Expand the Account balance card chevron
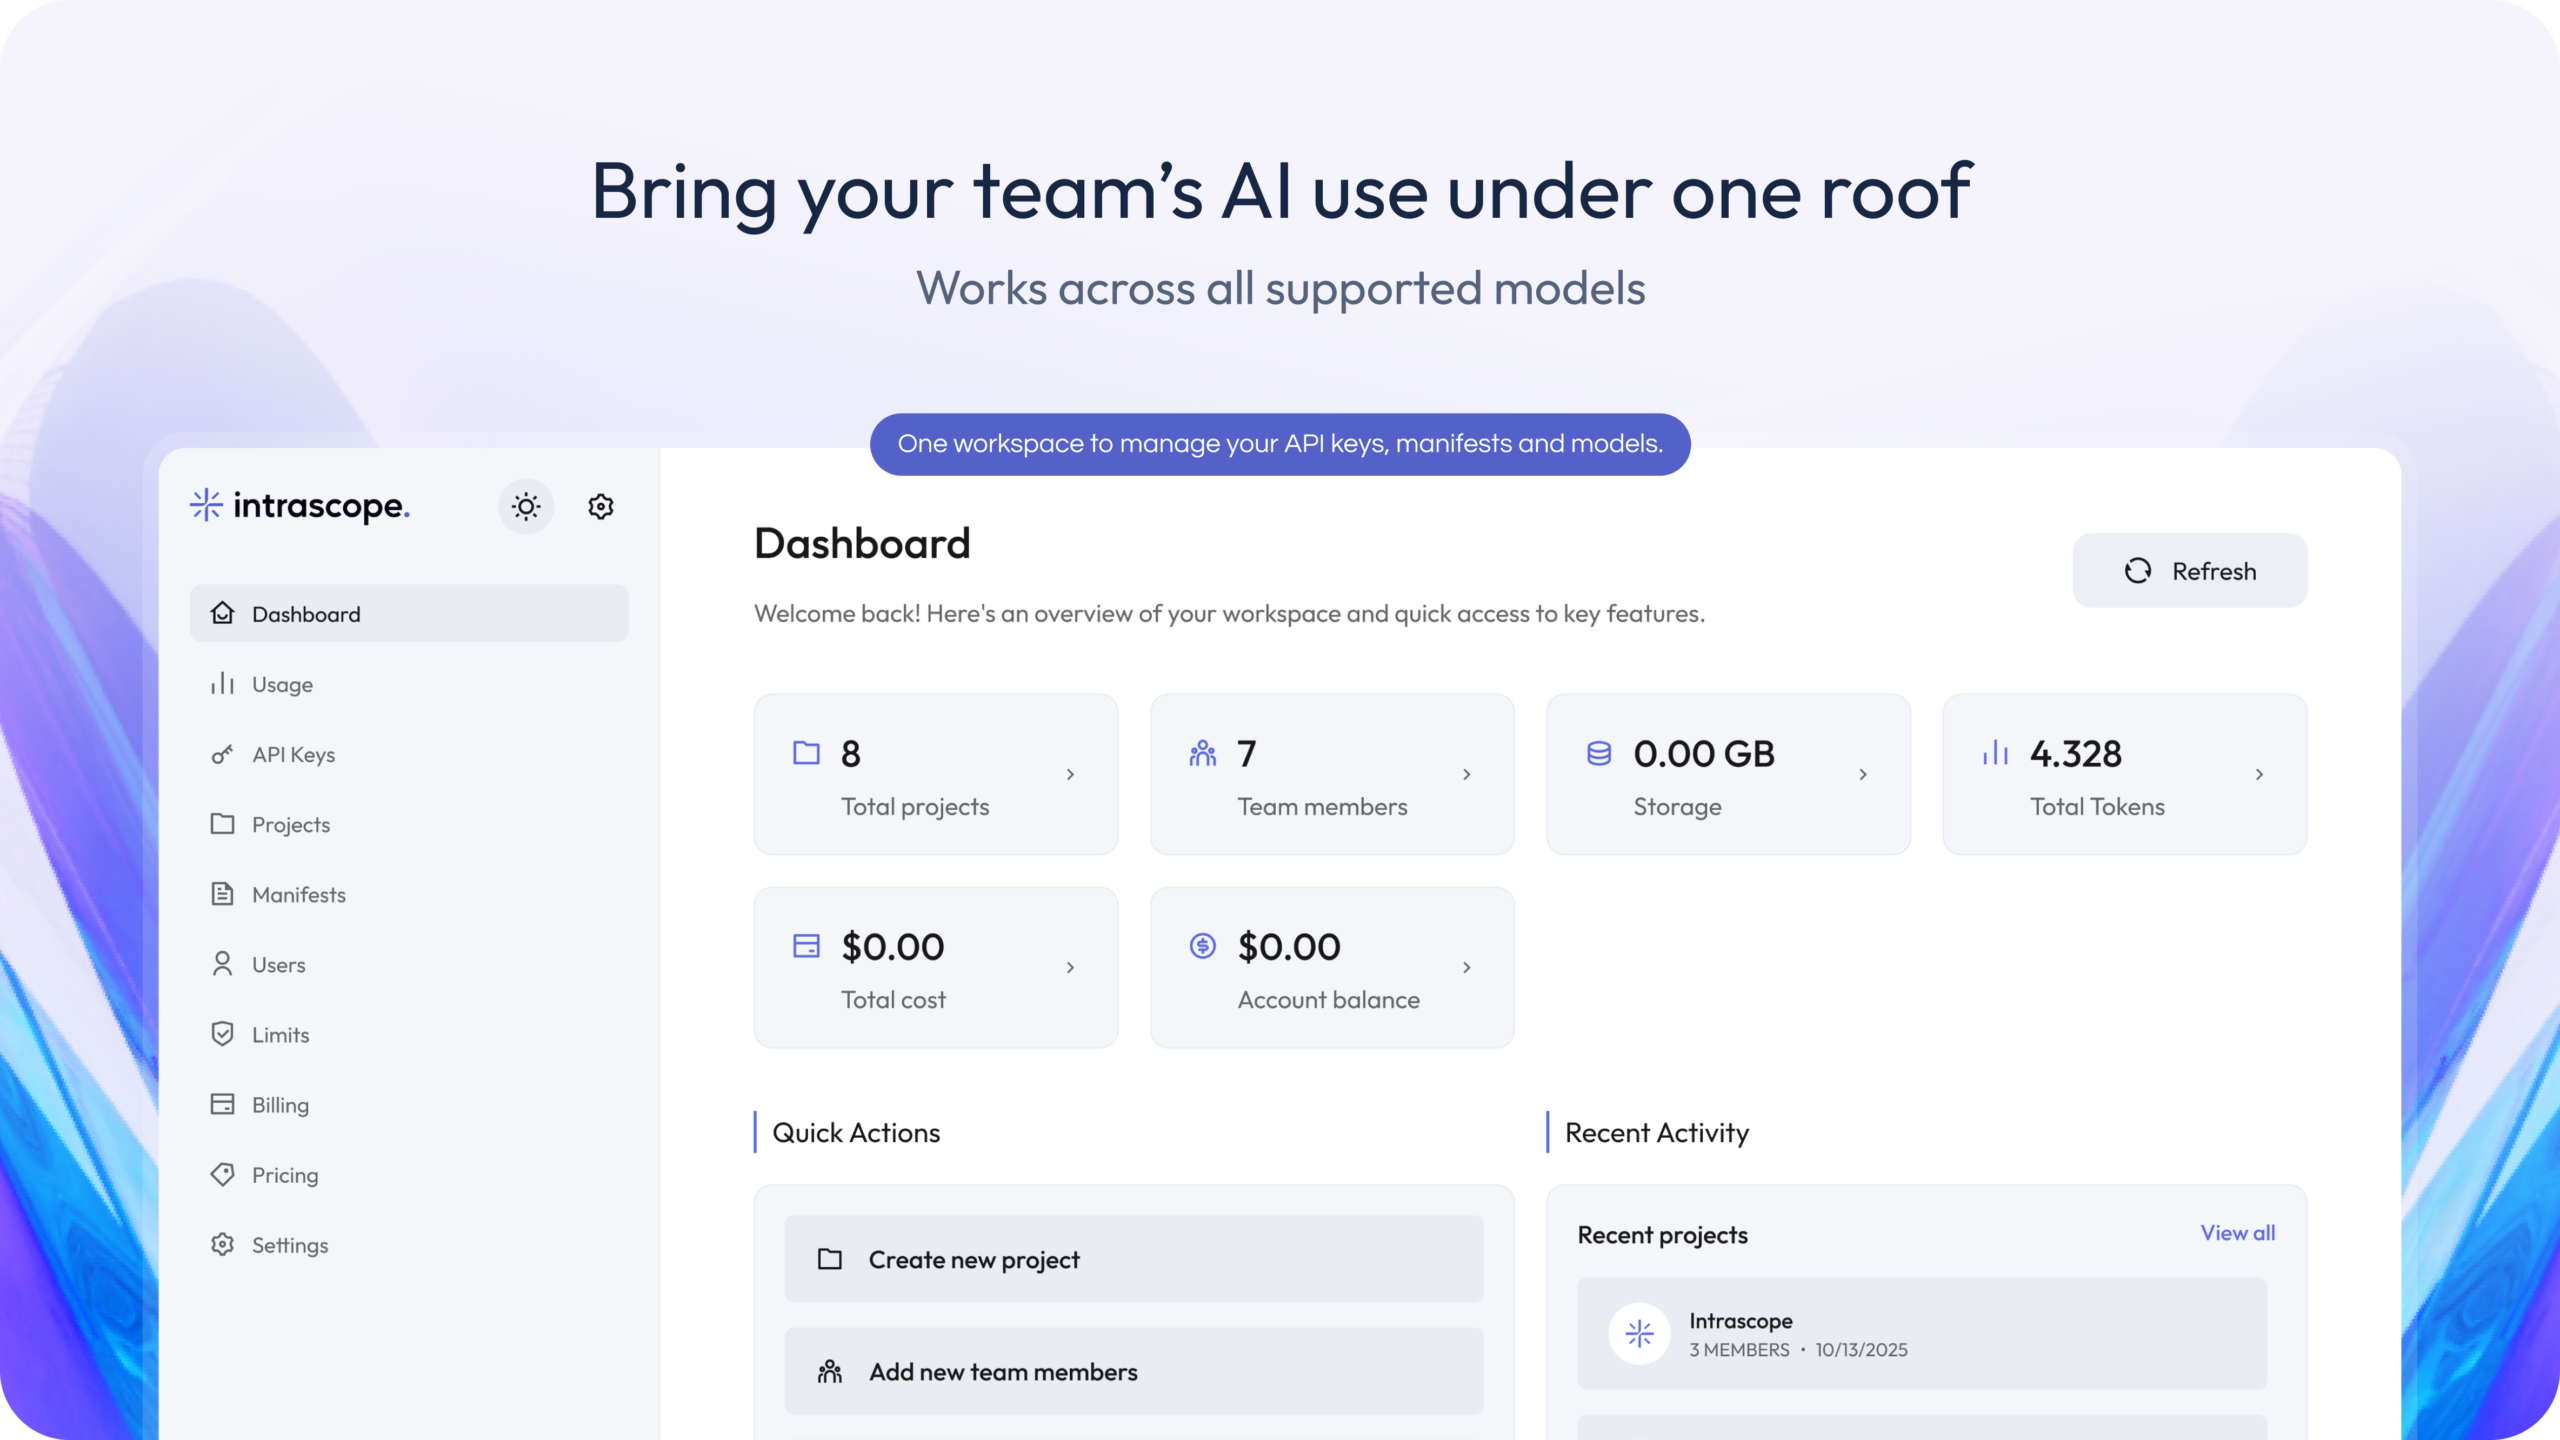This screenshot has width=2560, height=1440. [1466, 967]
